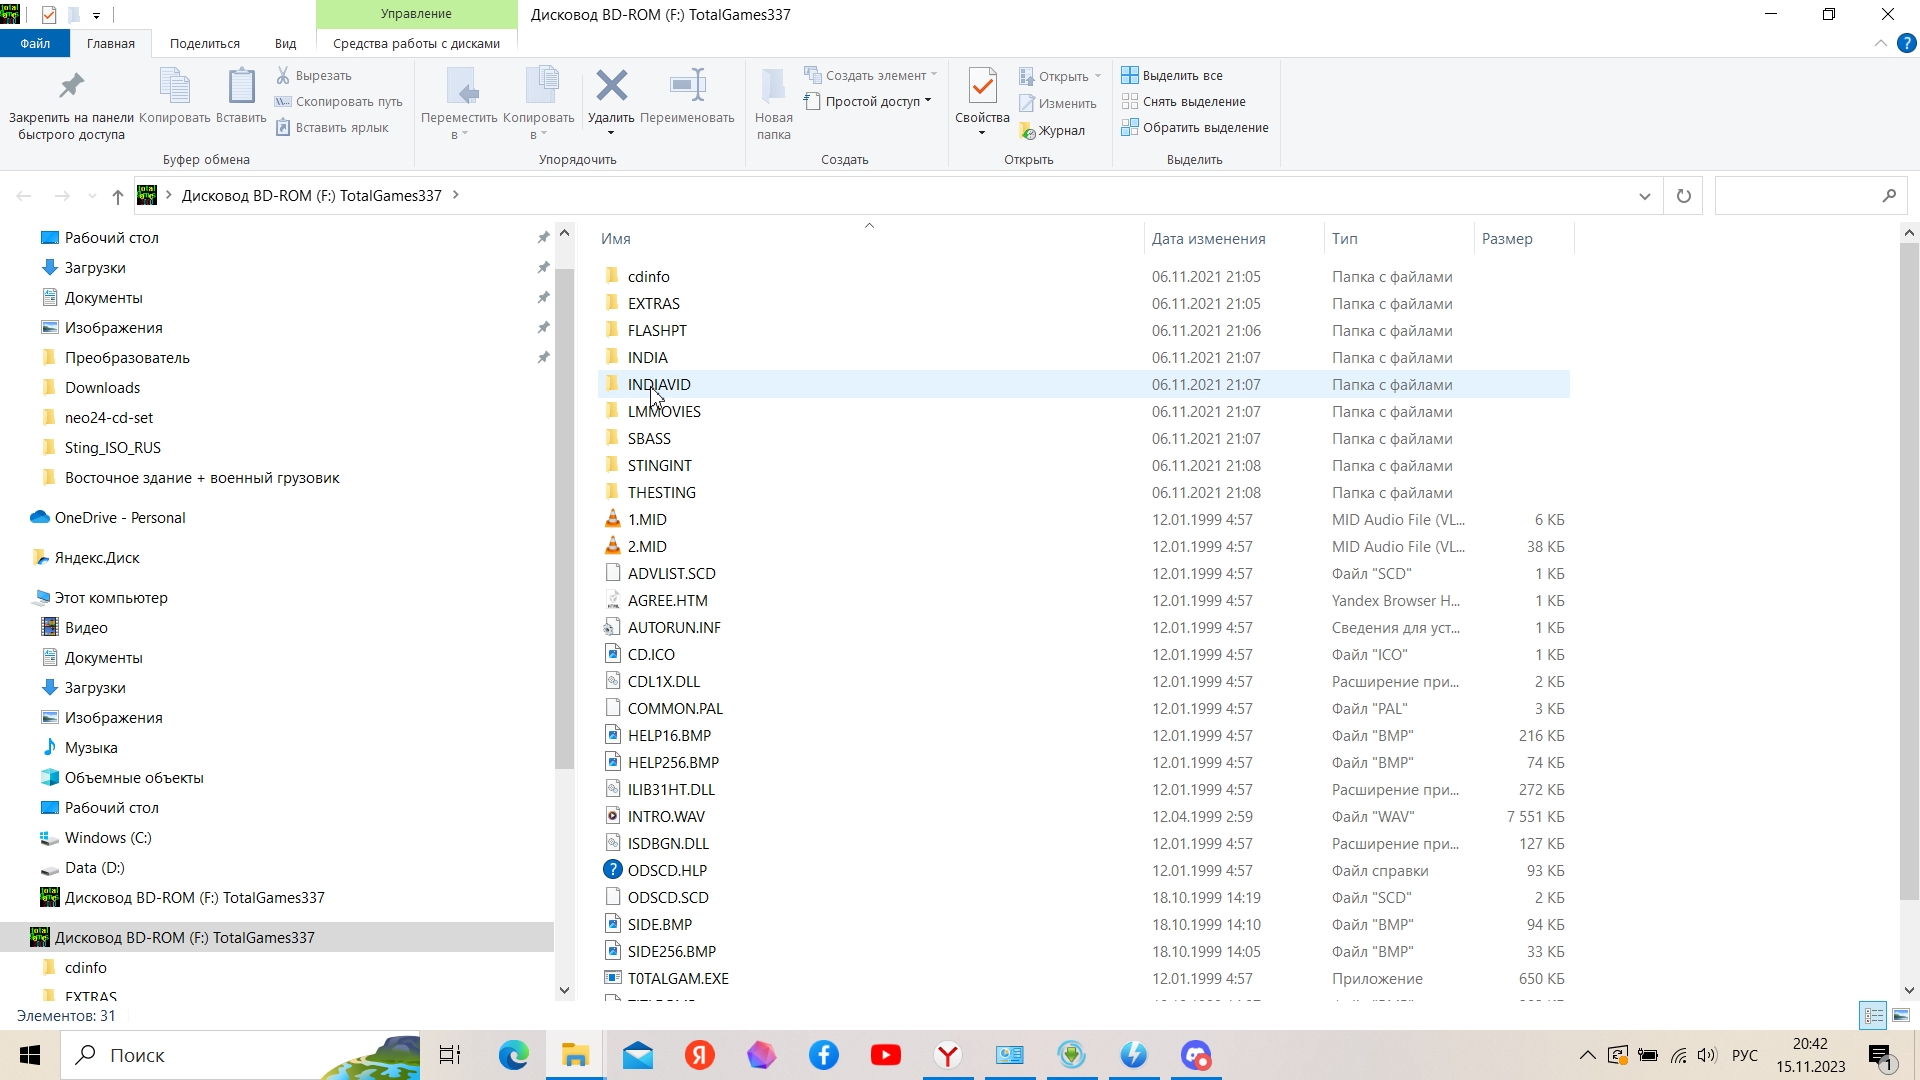The height and width of the screenshot is (1080, 1920).
Task: Click the refresh icon beside address bar
Action: 1683,196
